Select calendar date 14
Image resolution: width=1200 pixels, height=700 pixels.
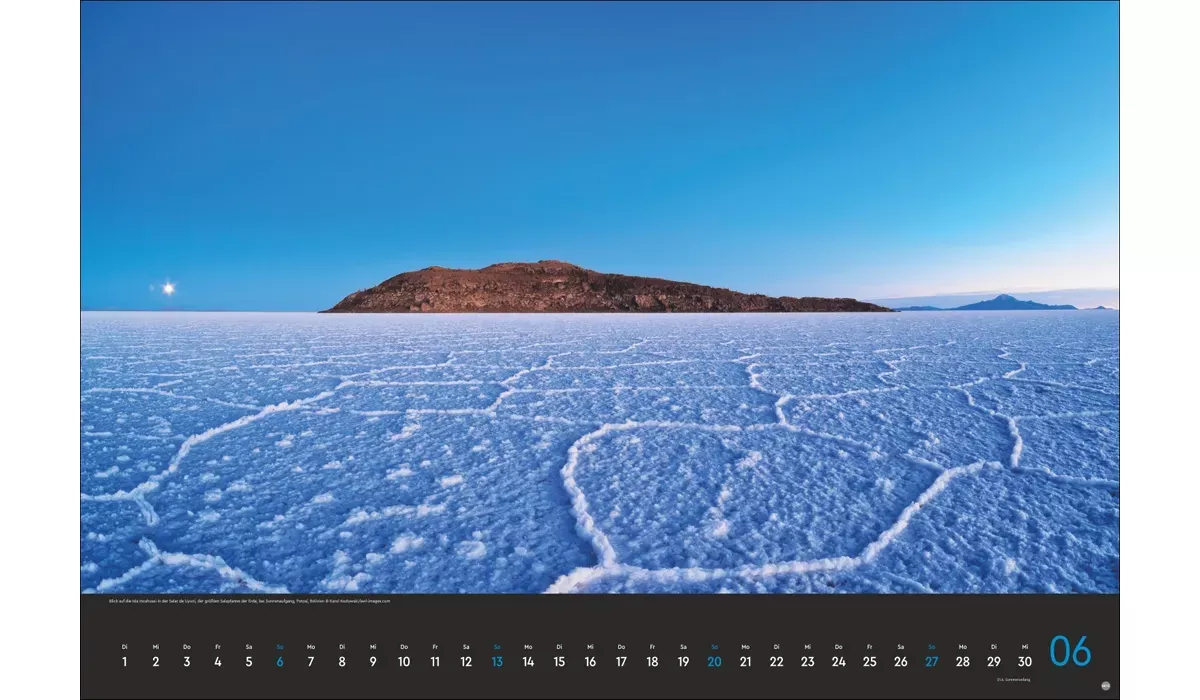pos(528,662)
